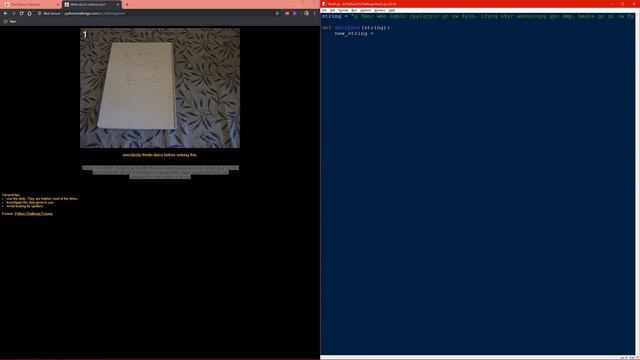640x360 pixels.
Task: Open Options menu in IDLE editor
Action: point(366,10)
